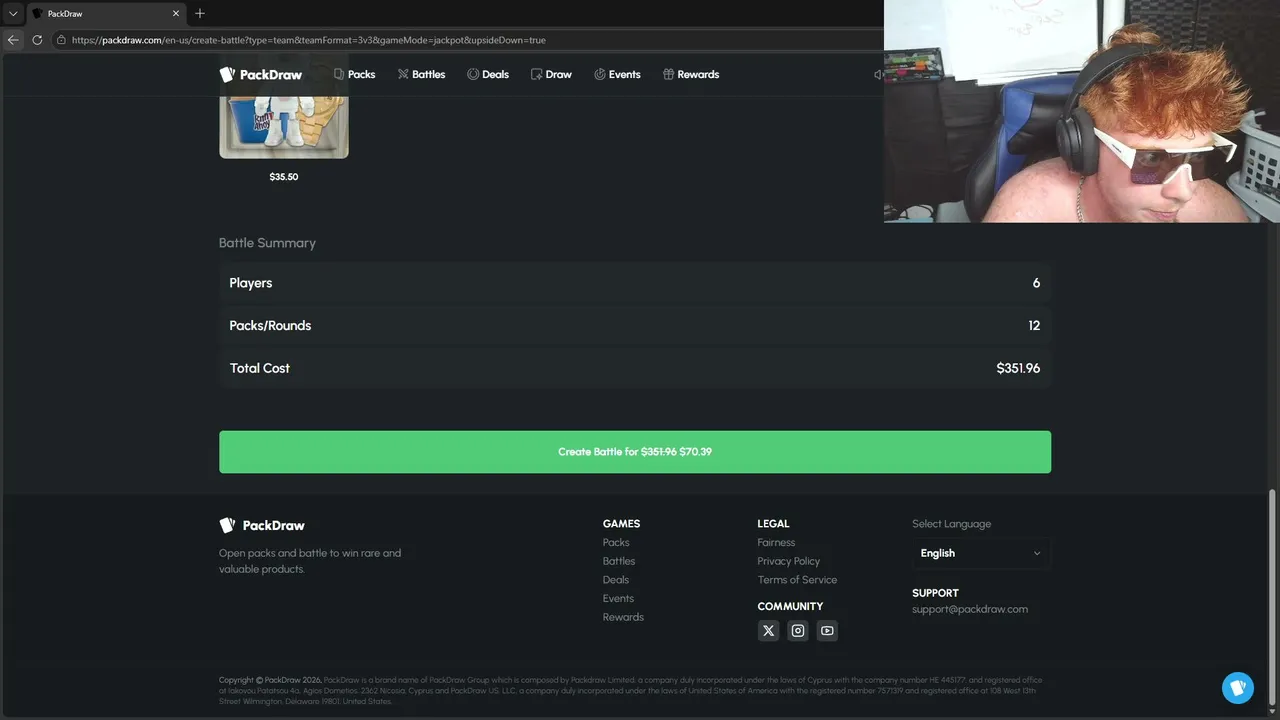
Task: Toggle the sound speaker icon in the header
Action: point(878,74)
